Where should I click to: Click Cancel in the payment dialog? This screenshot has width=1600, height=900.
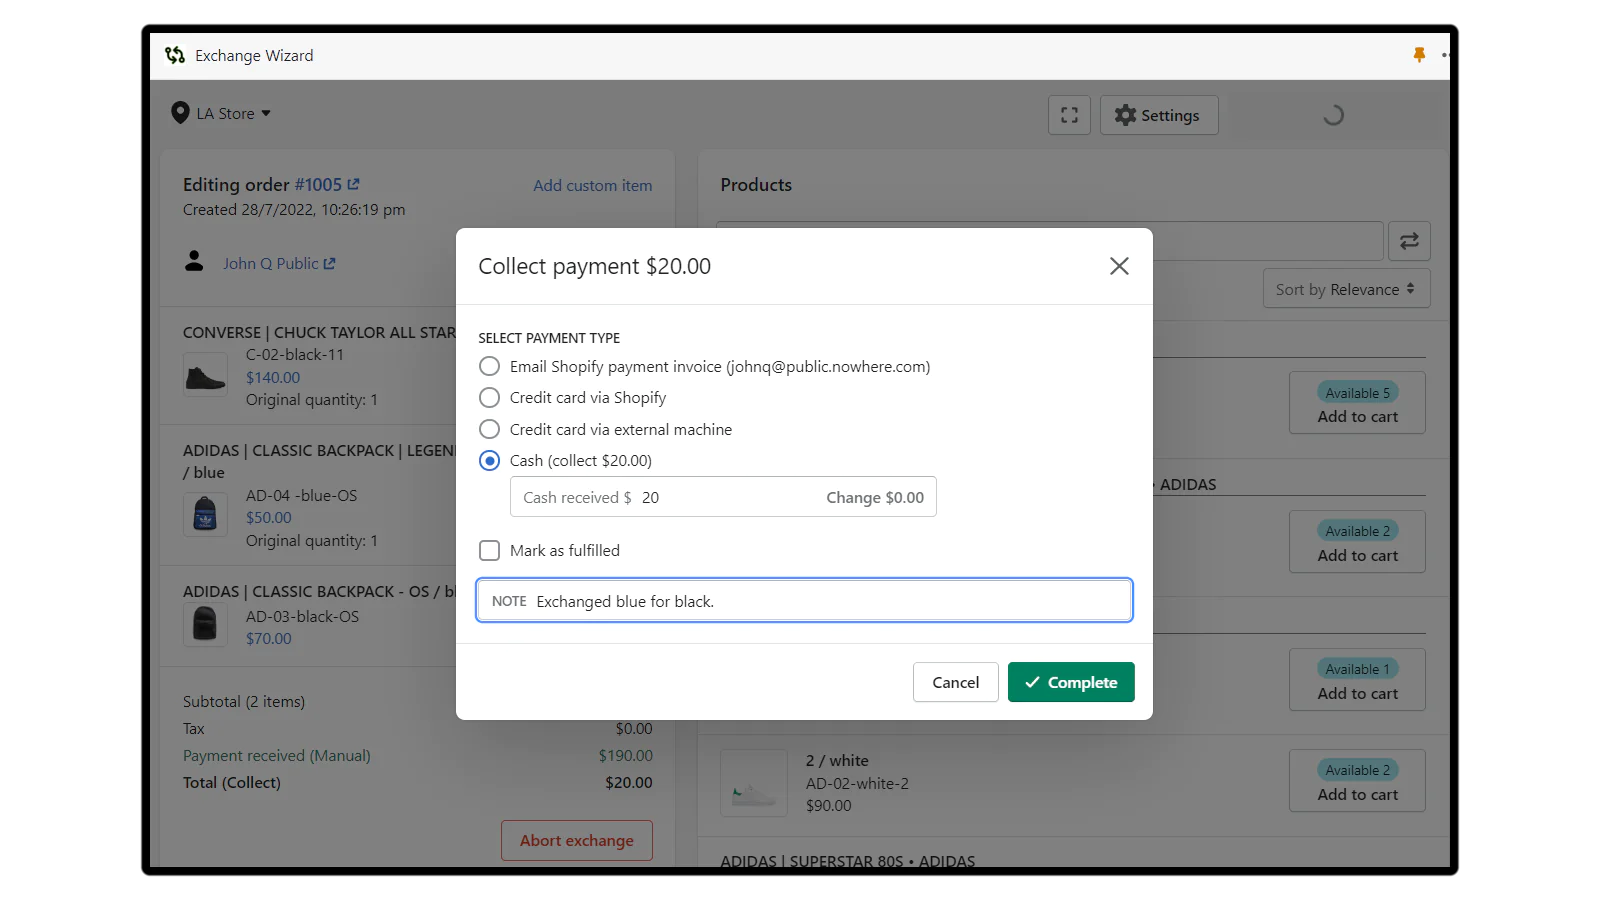click(x=955, y=682)
